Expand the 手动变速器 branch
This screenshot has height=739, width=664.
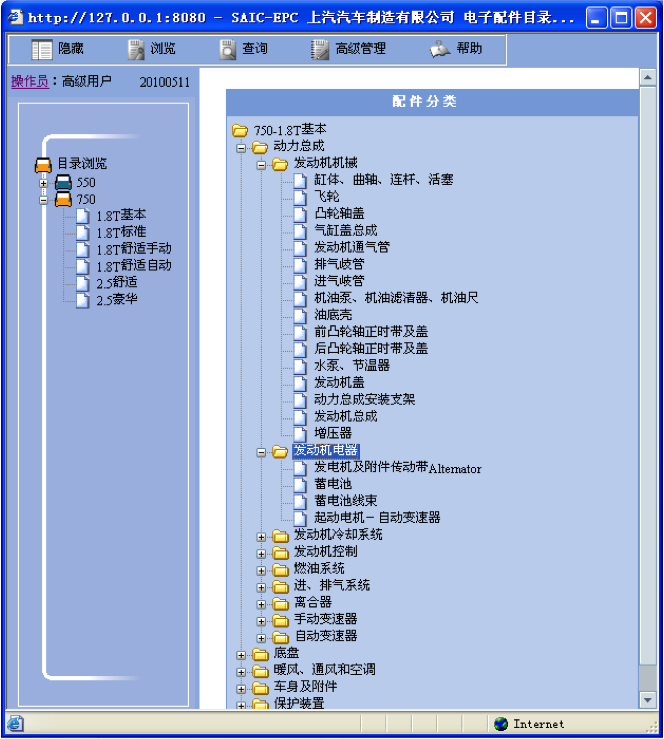pos(261,622)
